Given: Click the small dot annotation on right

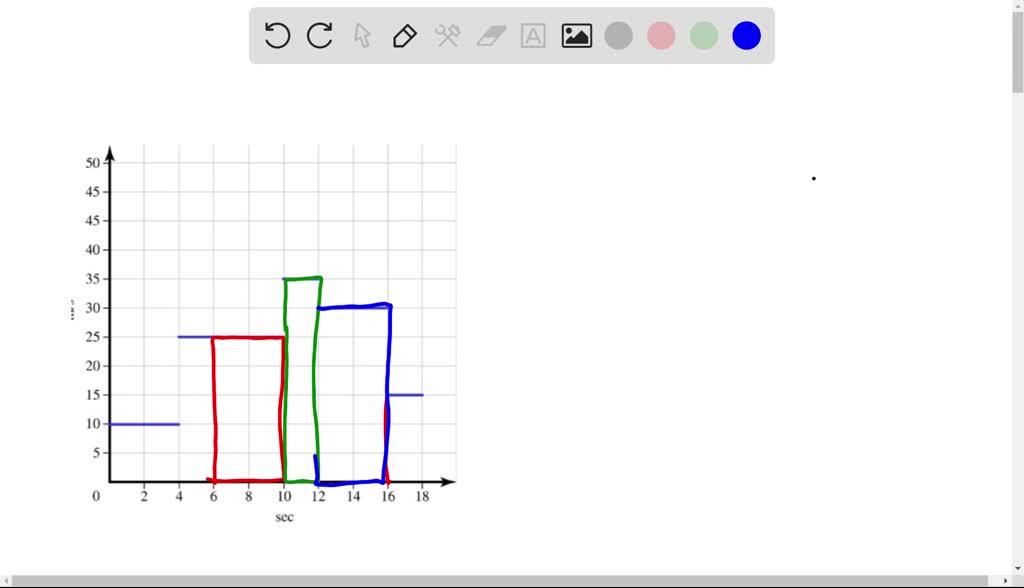Looking at the screenshot, I should click(813, 177).
